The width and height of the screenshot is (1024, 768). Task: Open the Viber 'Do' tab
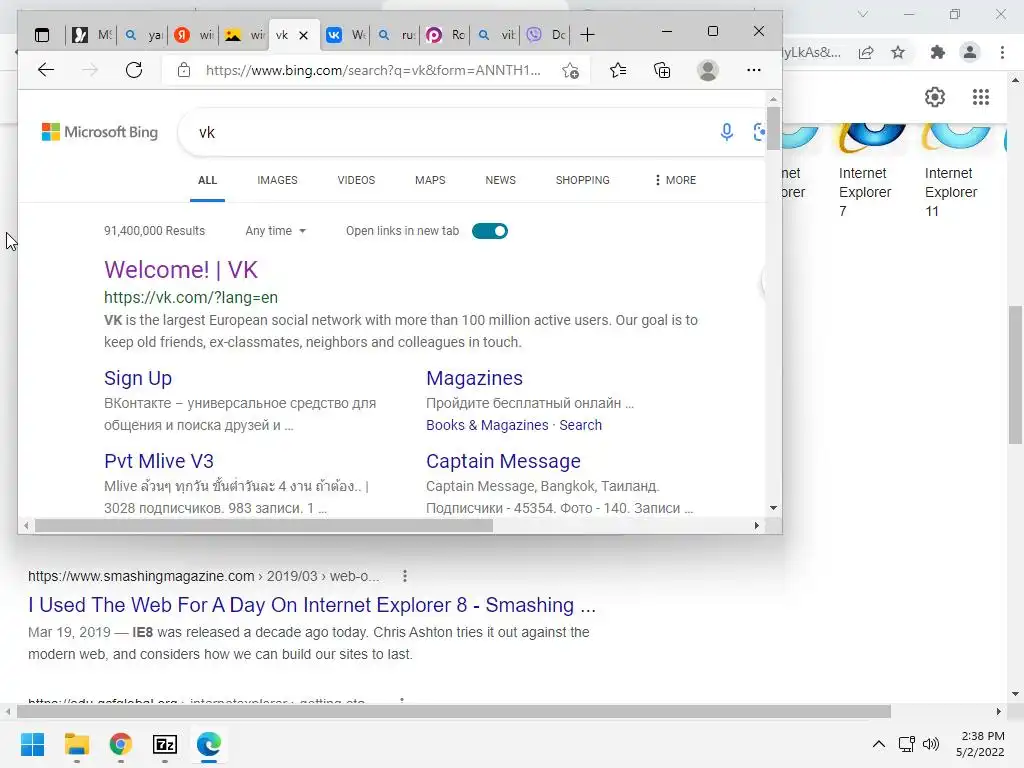tap(547, 35)
